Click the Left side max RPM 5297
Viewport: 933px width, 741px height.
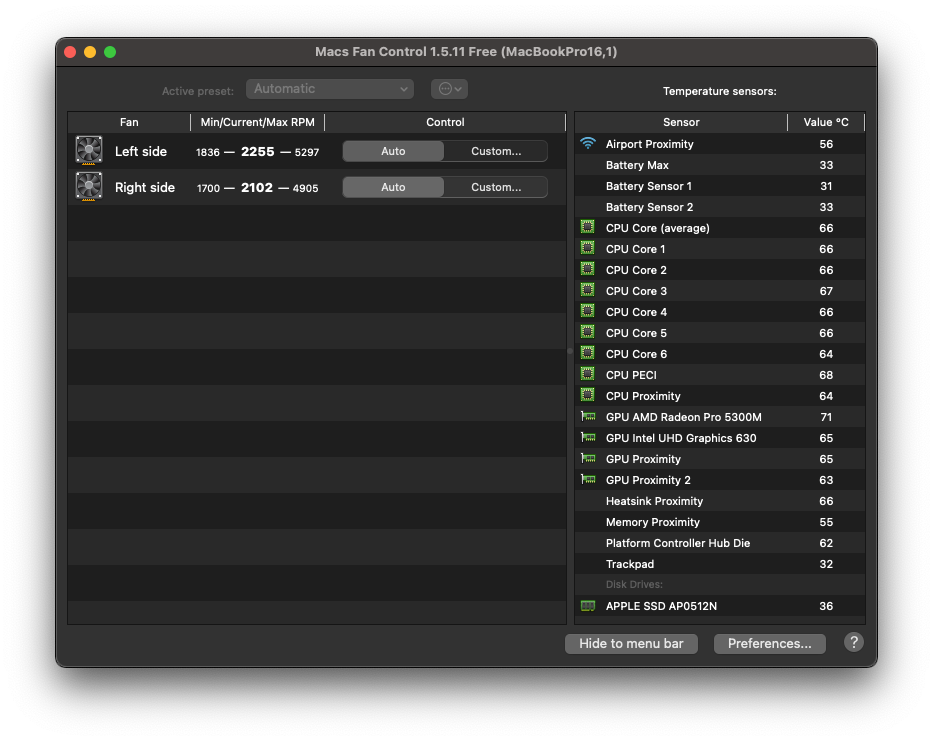coord(307,152)
